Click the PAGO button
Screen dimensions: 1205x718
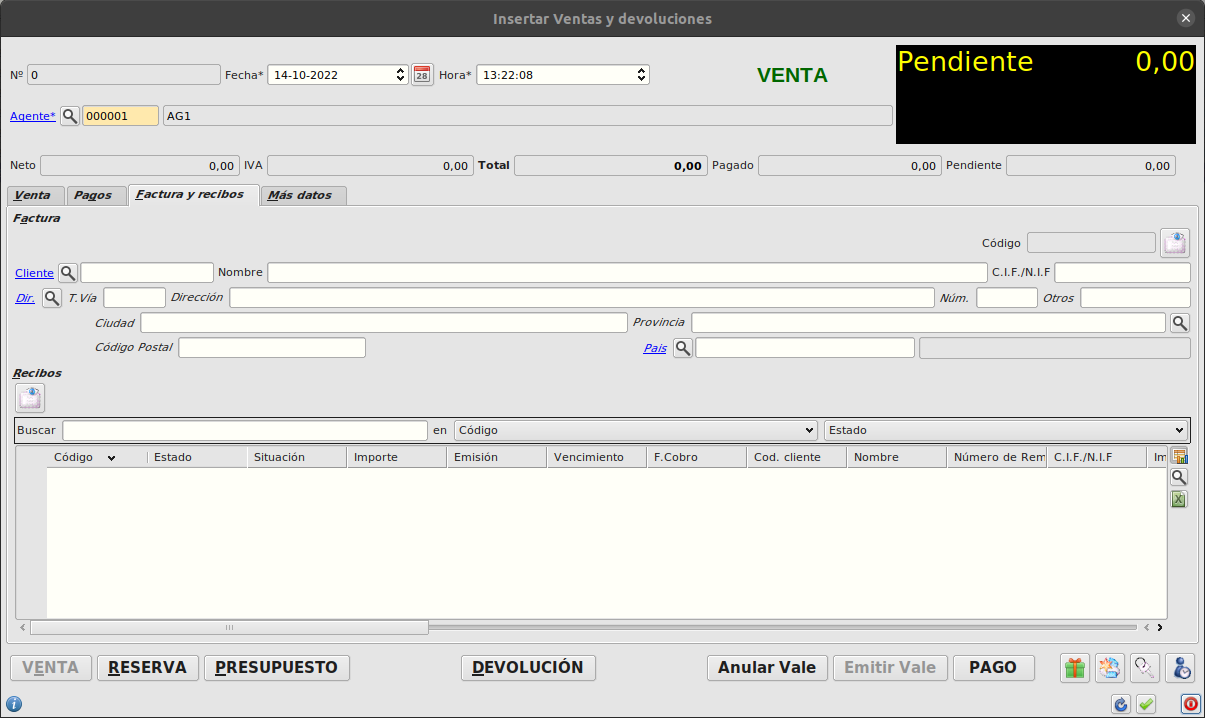[x=993, y=668]
